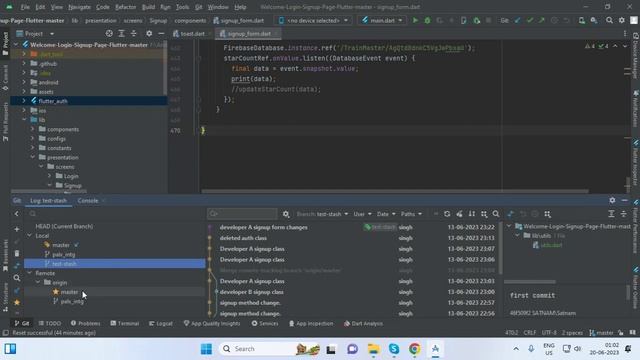The width and height of the screenshot is (640, 360).
Task: Open the Navigate menu
Action: tap(80, 7)
